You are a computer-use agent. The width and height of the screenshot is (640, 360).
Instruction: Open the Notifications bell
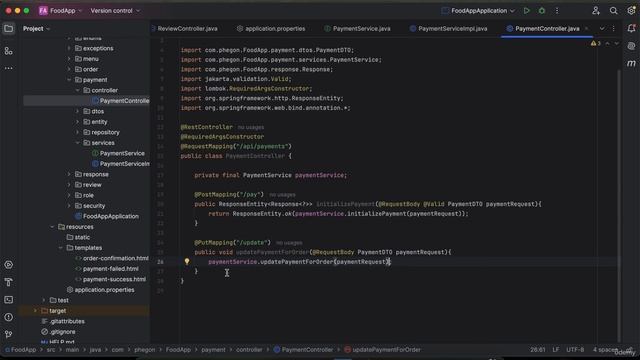click(x=631, y=28)
